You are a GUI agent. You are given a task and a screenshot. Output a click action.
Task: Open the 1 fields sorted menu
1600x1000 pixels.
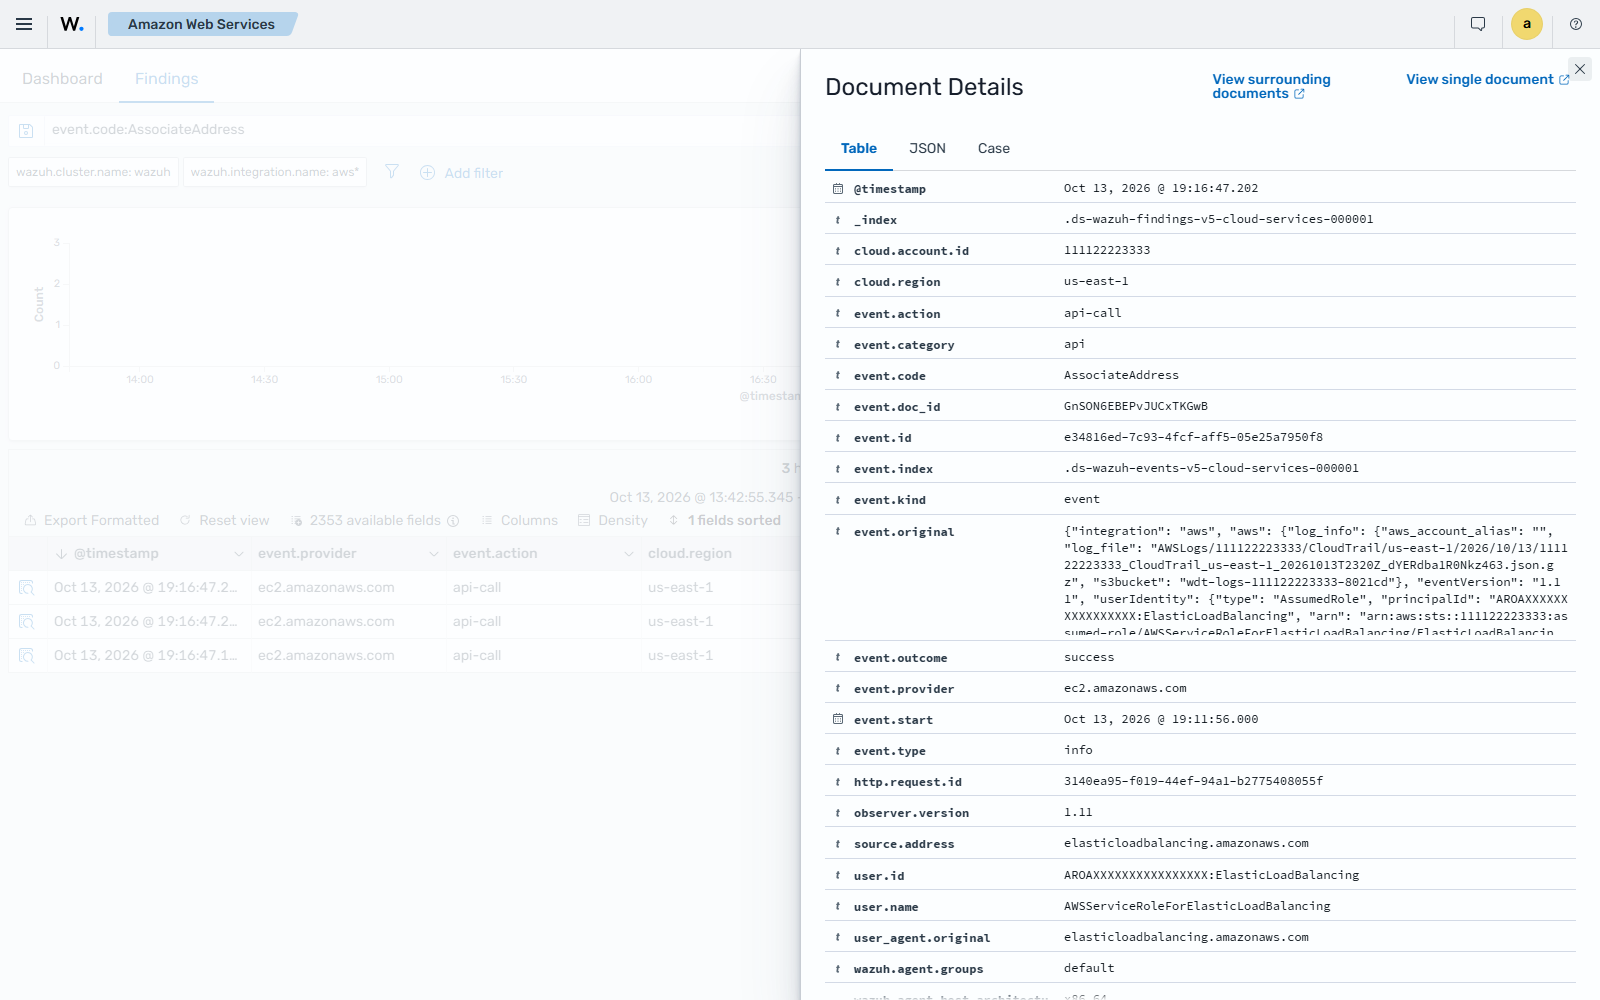point(725,520)
